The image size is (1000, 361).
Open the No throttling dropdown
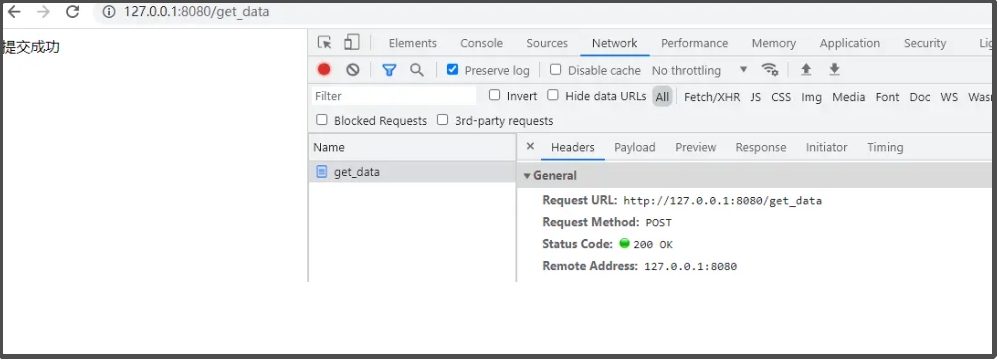699,70
